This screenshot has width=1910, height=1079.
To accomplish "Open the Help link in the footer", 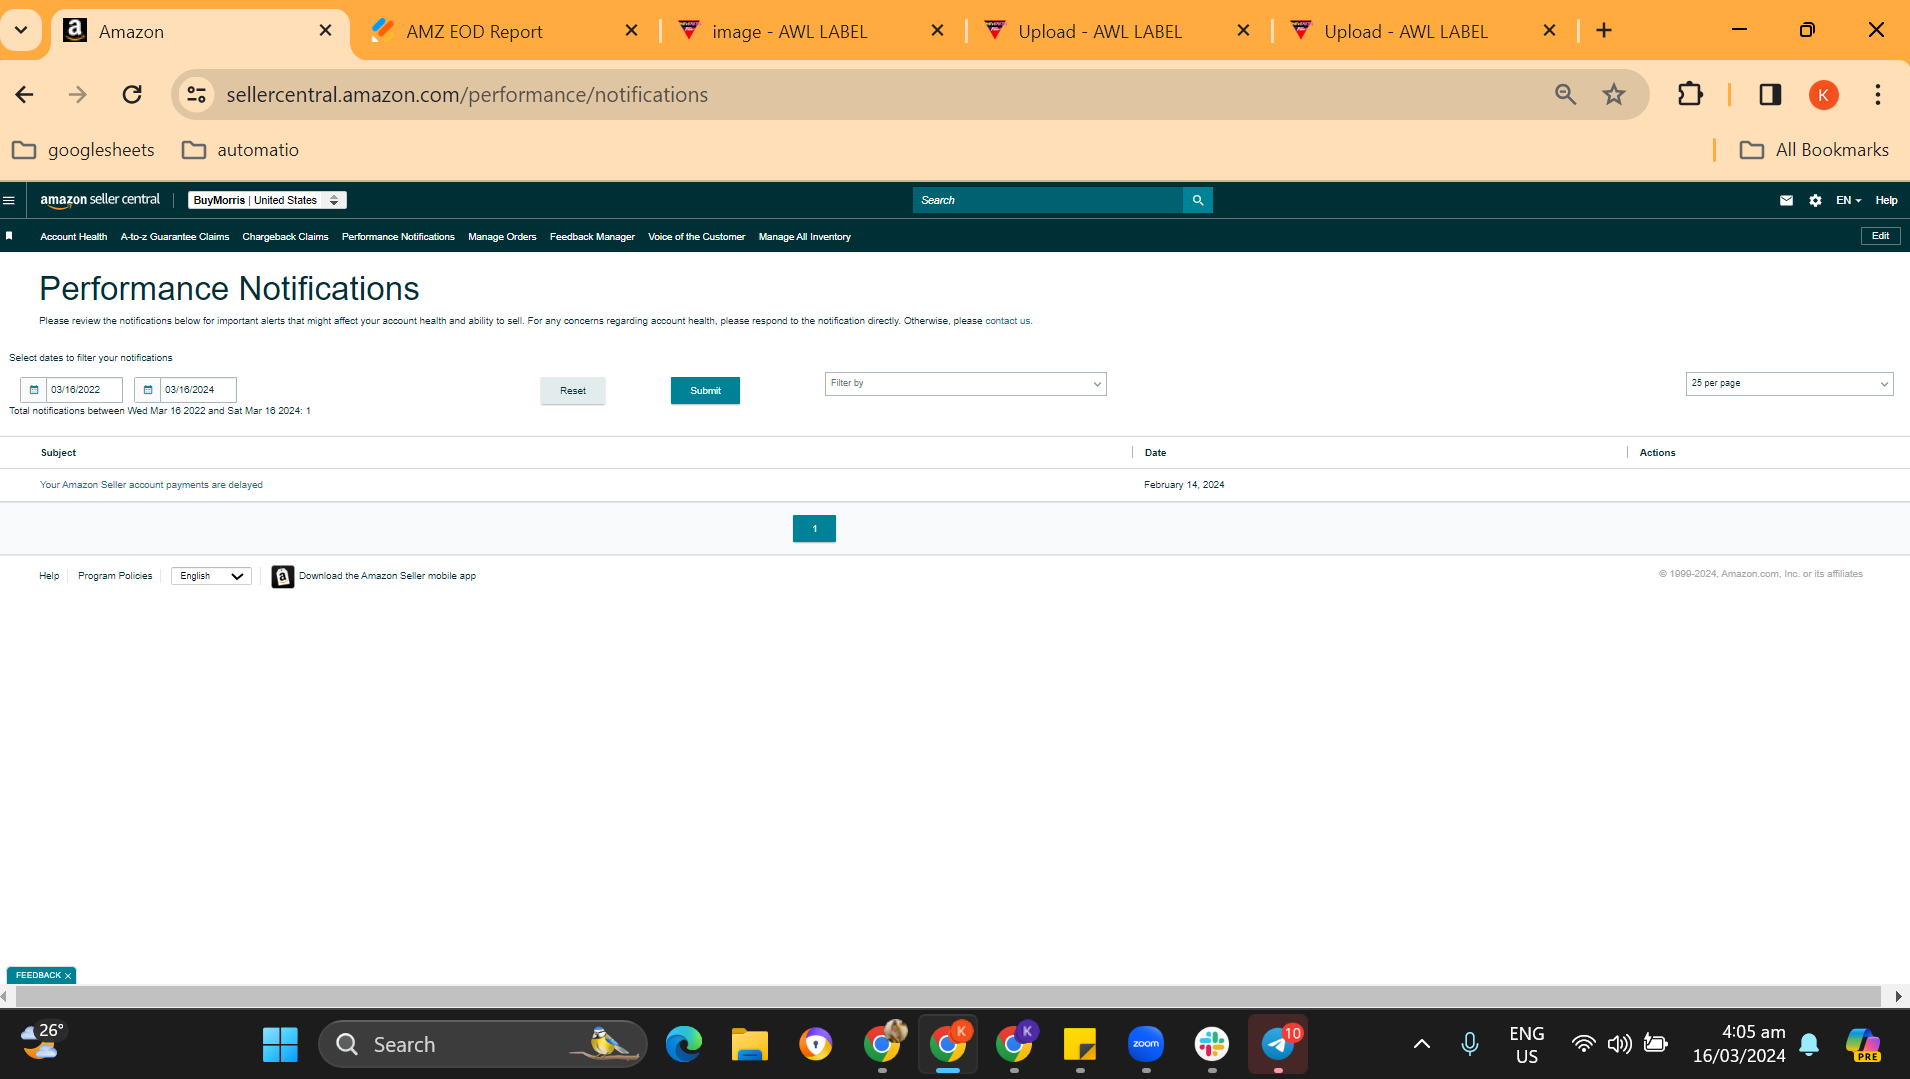I will 49,576.
